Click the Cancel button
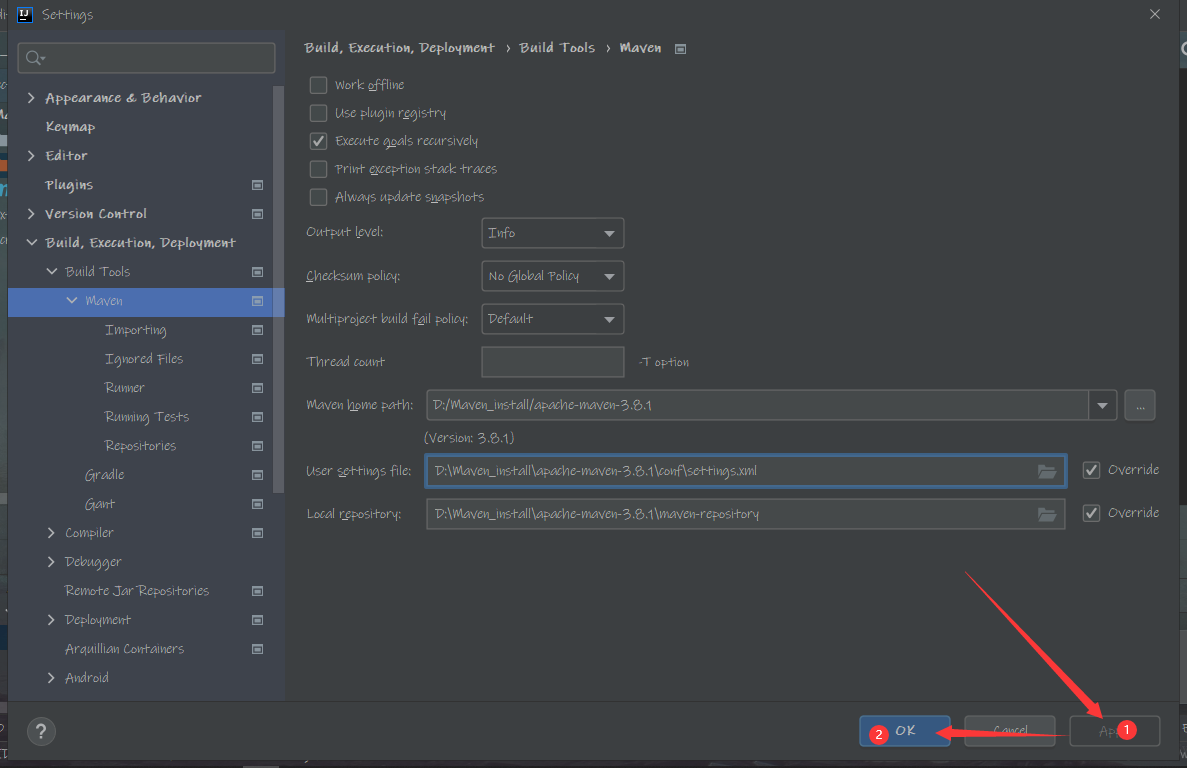Viewport: 1187px width, 768px height. 1010,731
